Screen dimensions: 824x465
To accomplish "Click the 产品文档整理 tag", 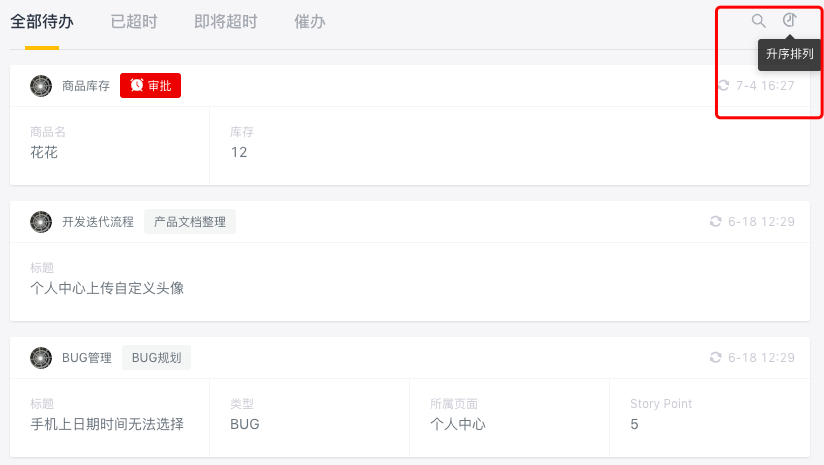I will [190, 222].
